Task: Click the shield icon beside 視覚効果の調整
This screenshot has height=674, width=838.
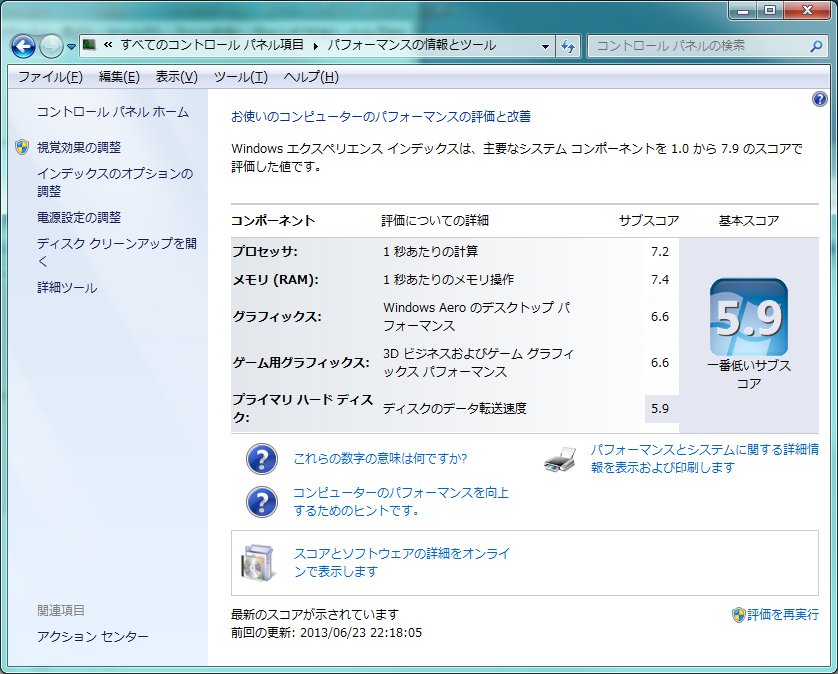Action: [22, 147]
